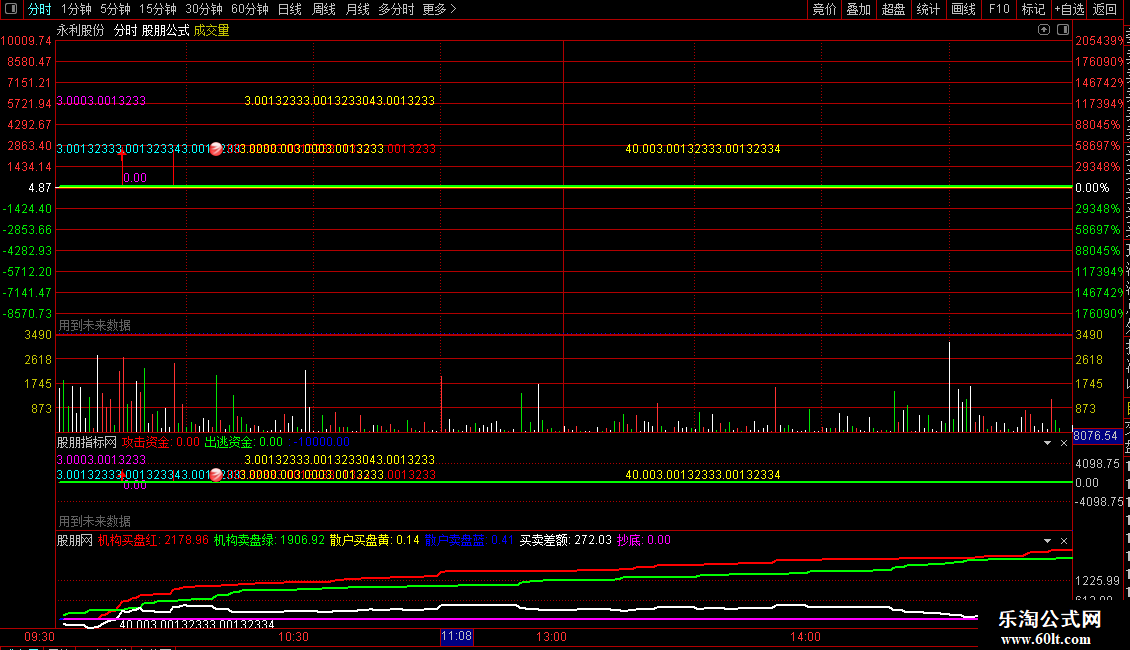Close the 股朋网 indicator panel
The image size is (1130, 650).
tap(1064, 541)
